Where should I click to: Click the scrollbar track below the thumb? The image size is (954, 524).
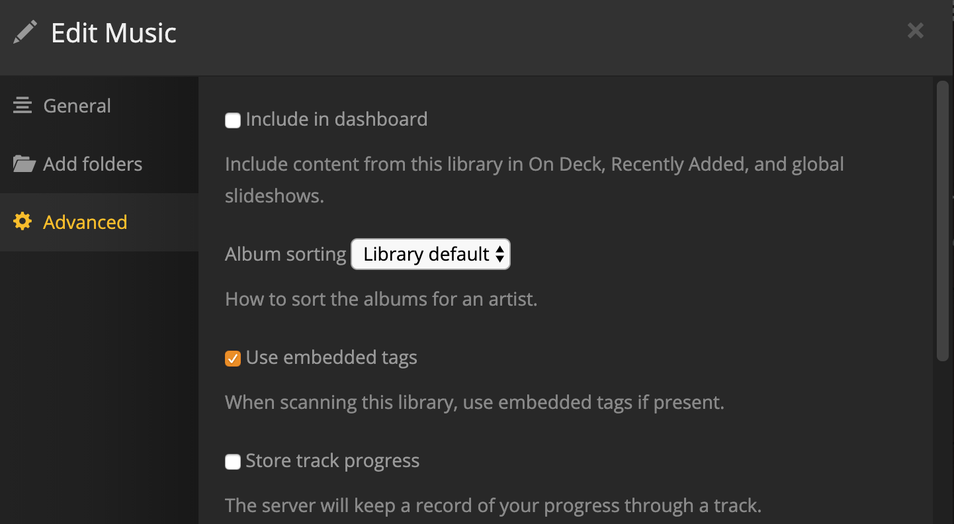point(941,440)
